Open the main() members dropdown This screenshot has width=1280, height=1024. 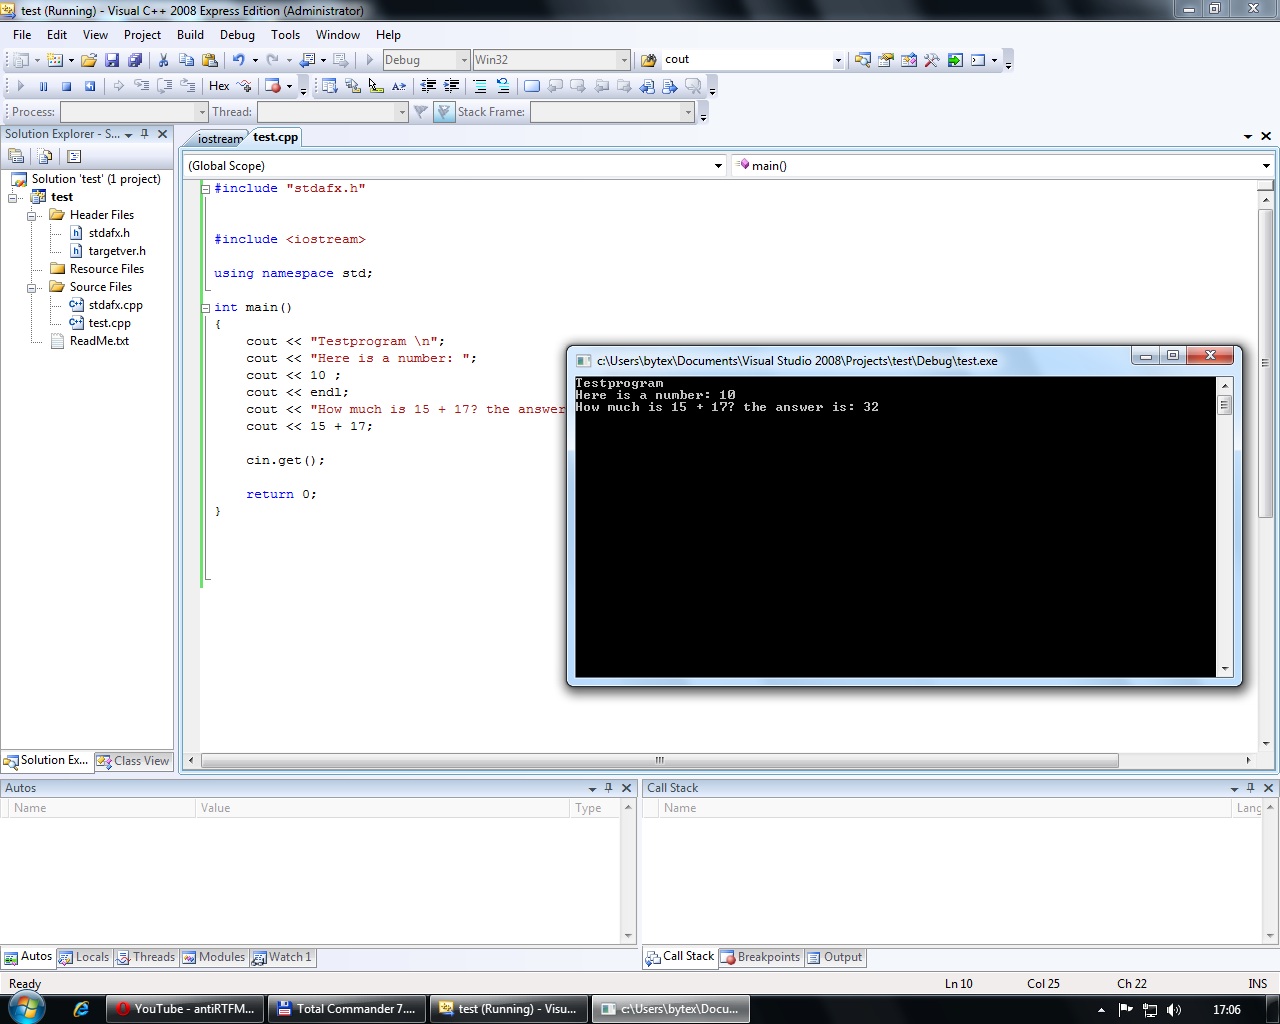(x=1266, y=166)
